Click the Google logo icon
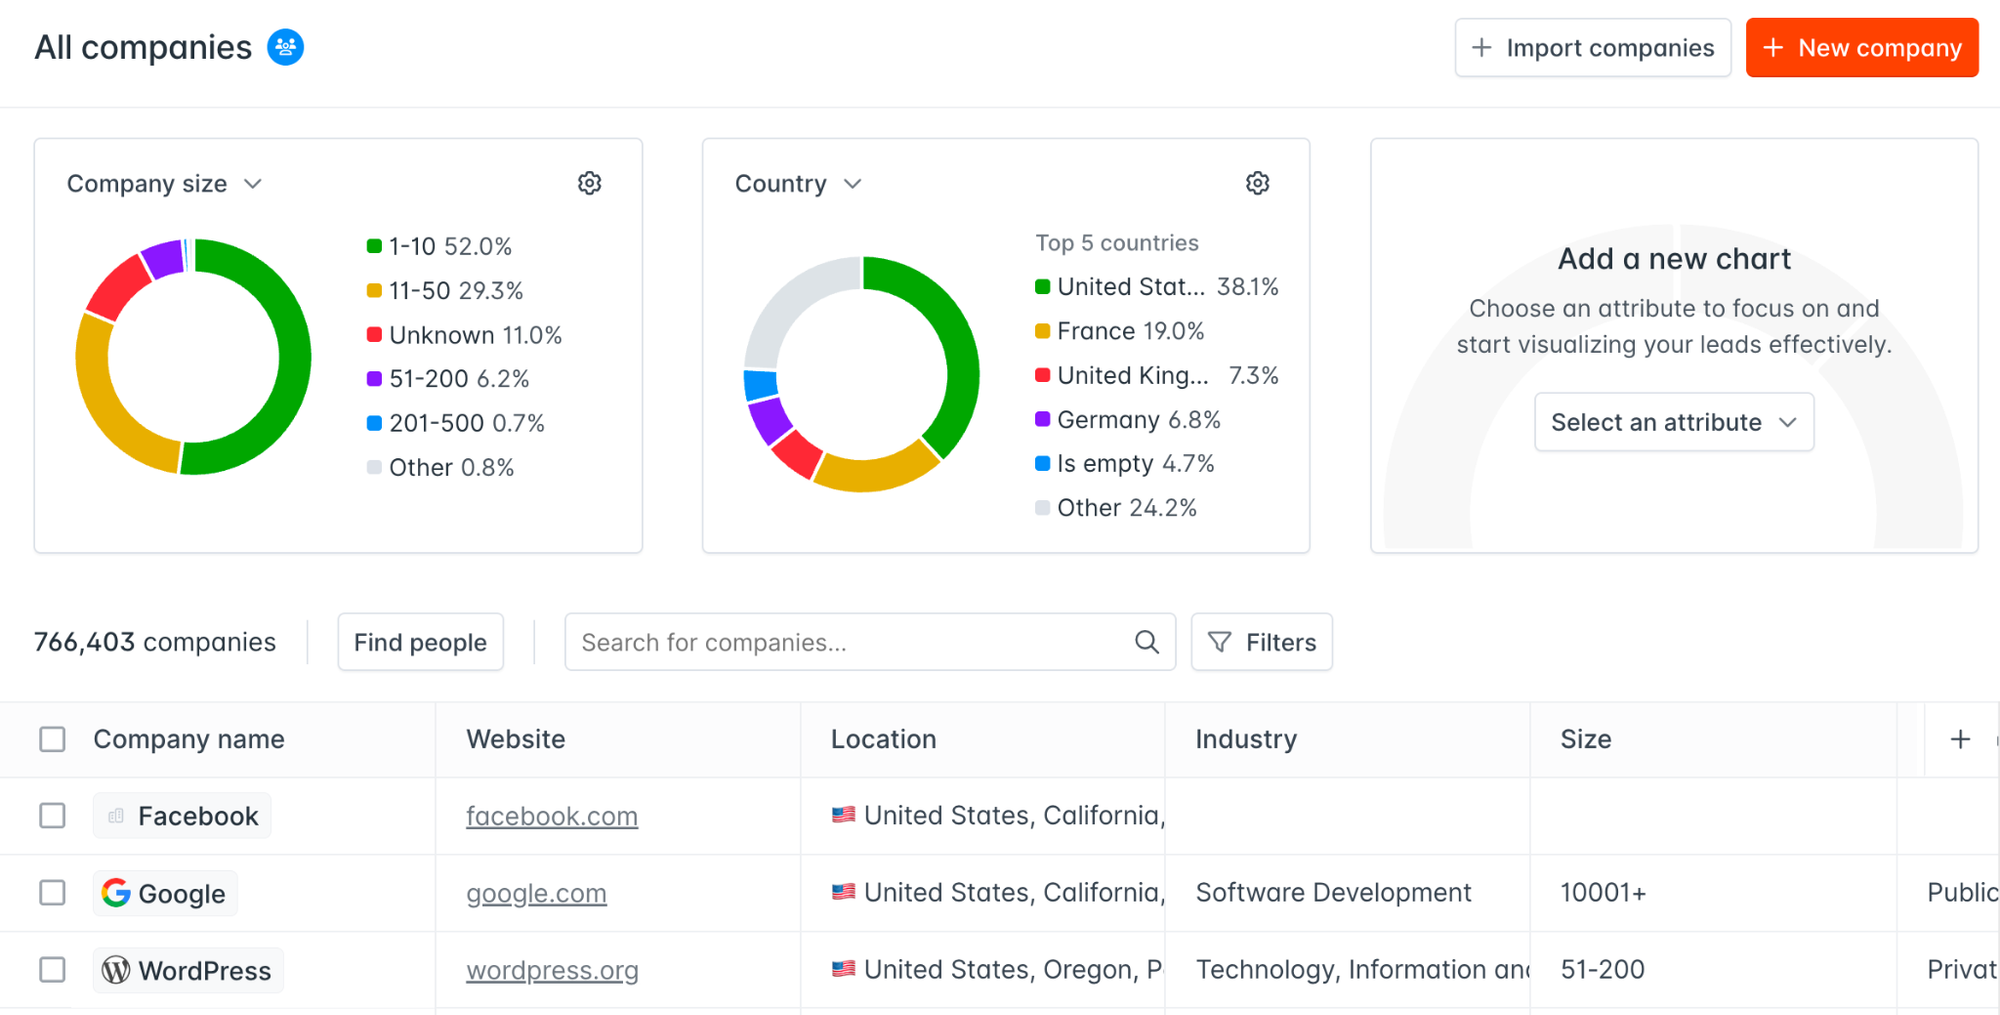The image size is (2000, 1015). coord(116,893)
